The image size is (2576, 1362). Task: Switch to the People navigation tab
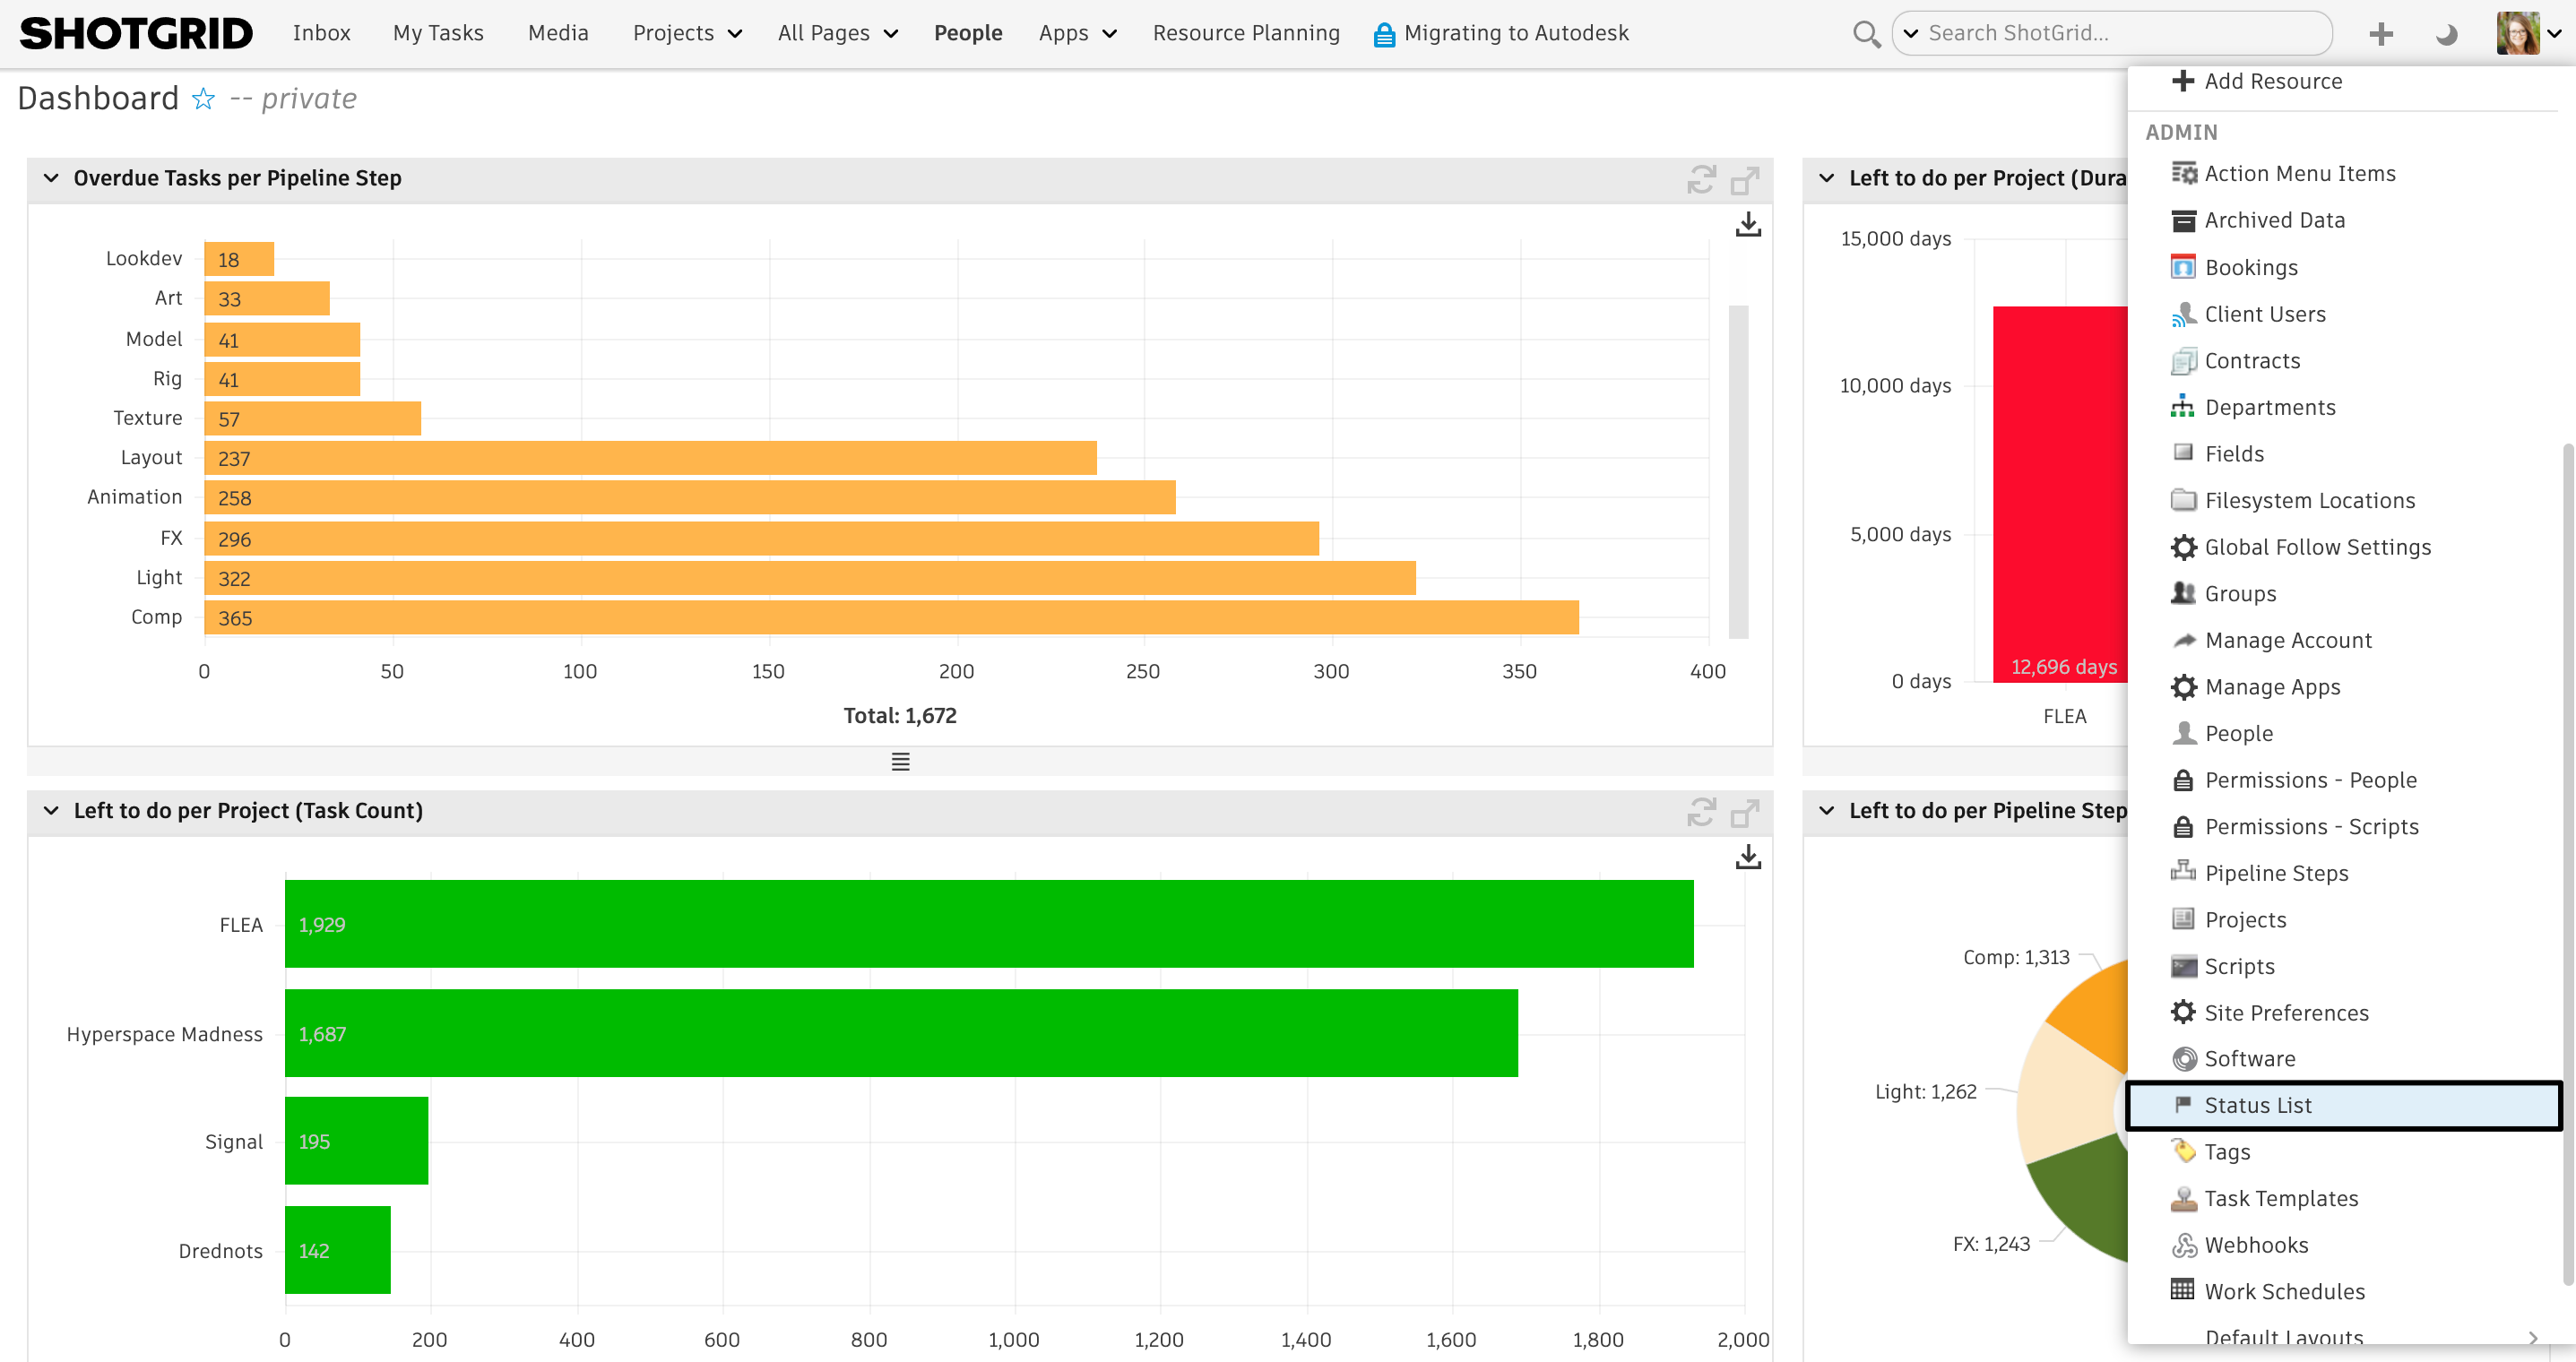click(968, 32)
